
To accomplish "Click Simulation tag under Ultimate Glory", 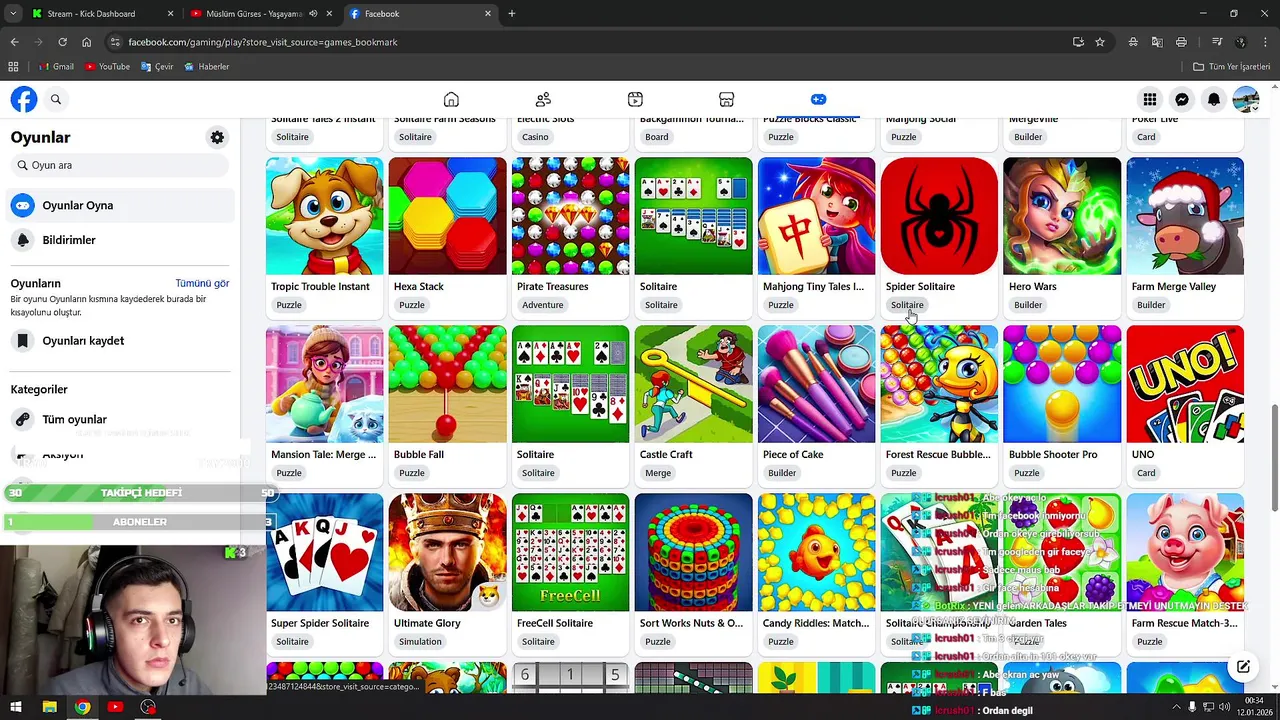I will (x=420, y=642).
